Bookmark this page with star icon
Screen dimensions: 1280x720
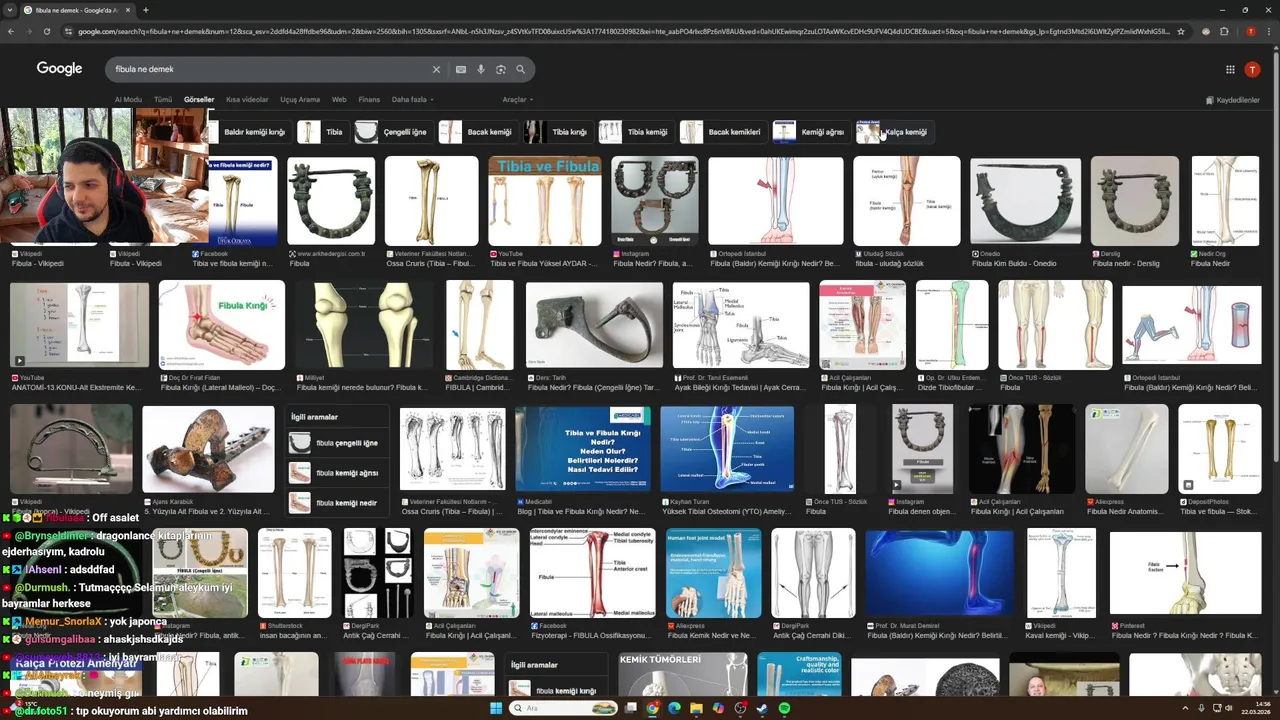coord(1181,31)
